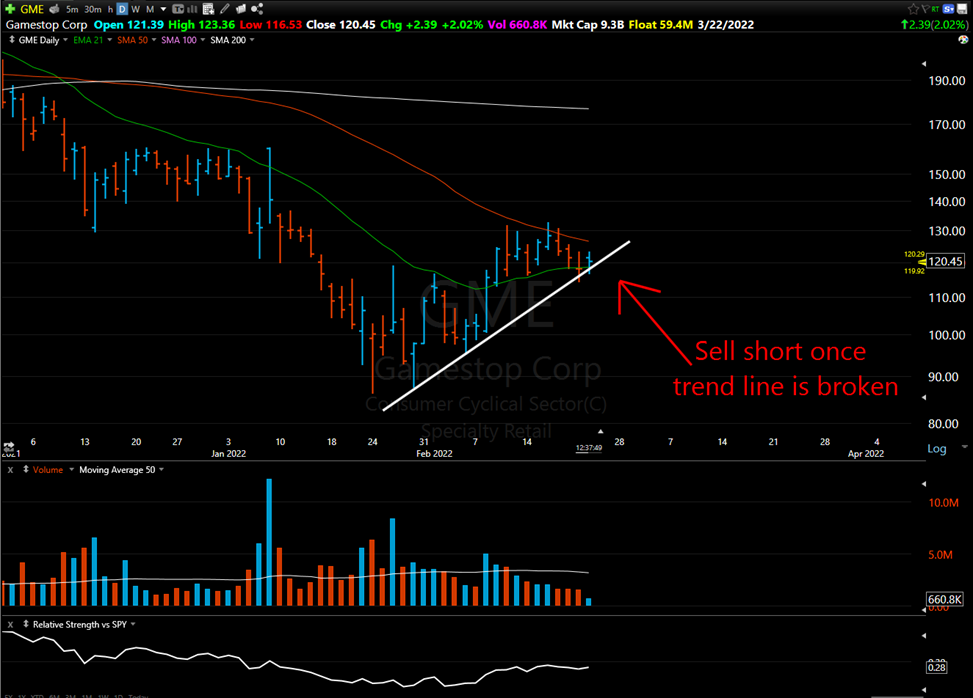Click the add indicator table-plus icon

(208, 9)
